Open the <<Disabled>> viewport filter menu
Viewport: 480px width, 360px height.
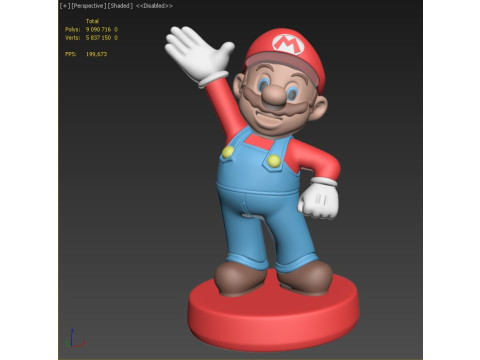pyautogui.click(x=154, y=6)
